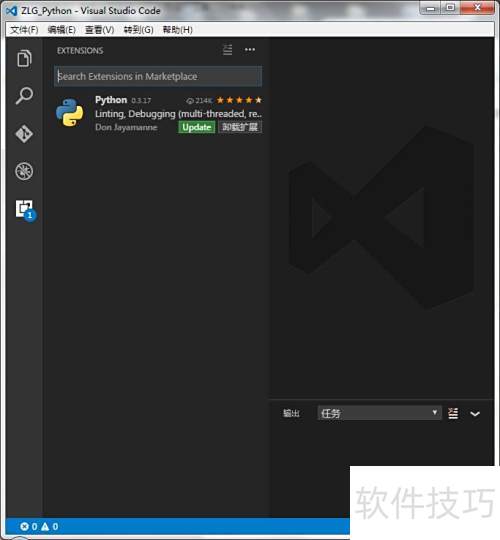Open the 转到(G) menu
This screenshot has height=540, width=500.
click(x=138, y=30)
